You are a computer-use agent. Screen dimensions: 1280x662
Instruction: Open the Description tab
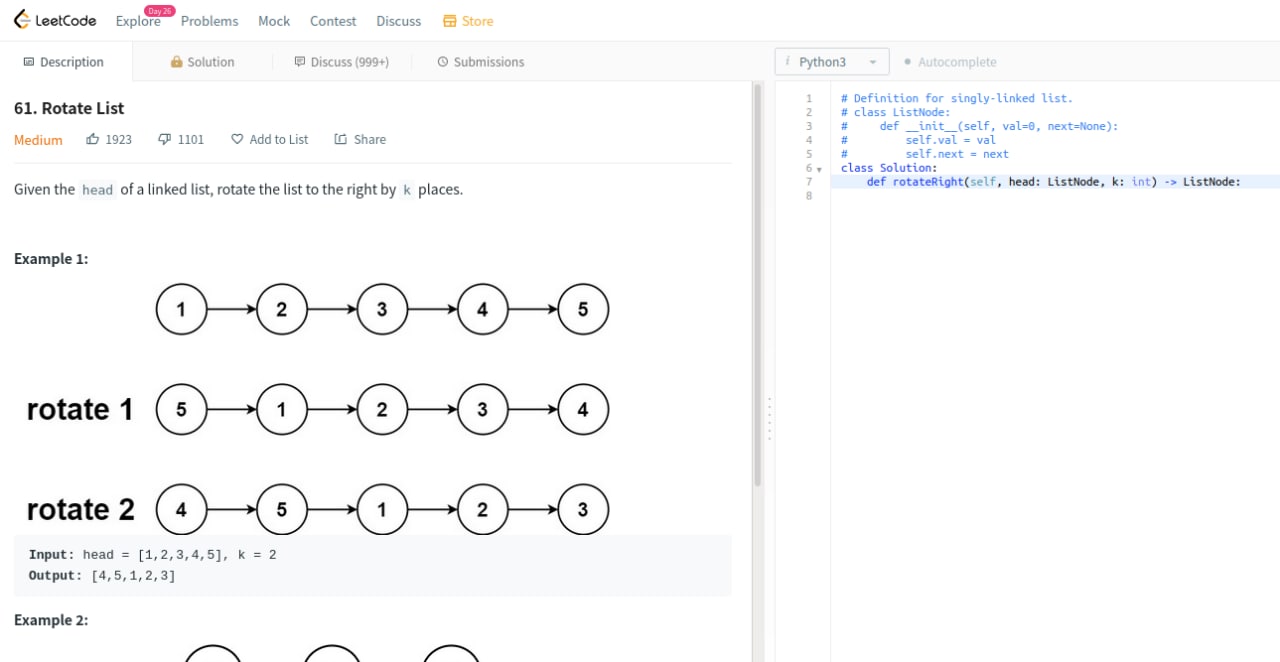[64, 62]
